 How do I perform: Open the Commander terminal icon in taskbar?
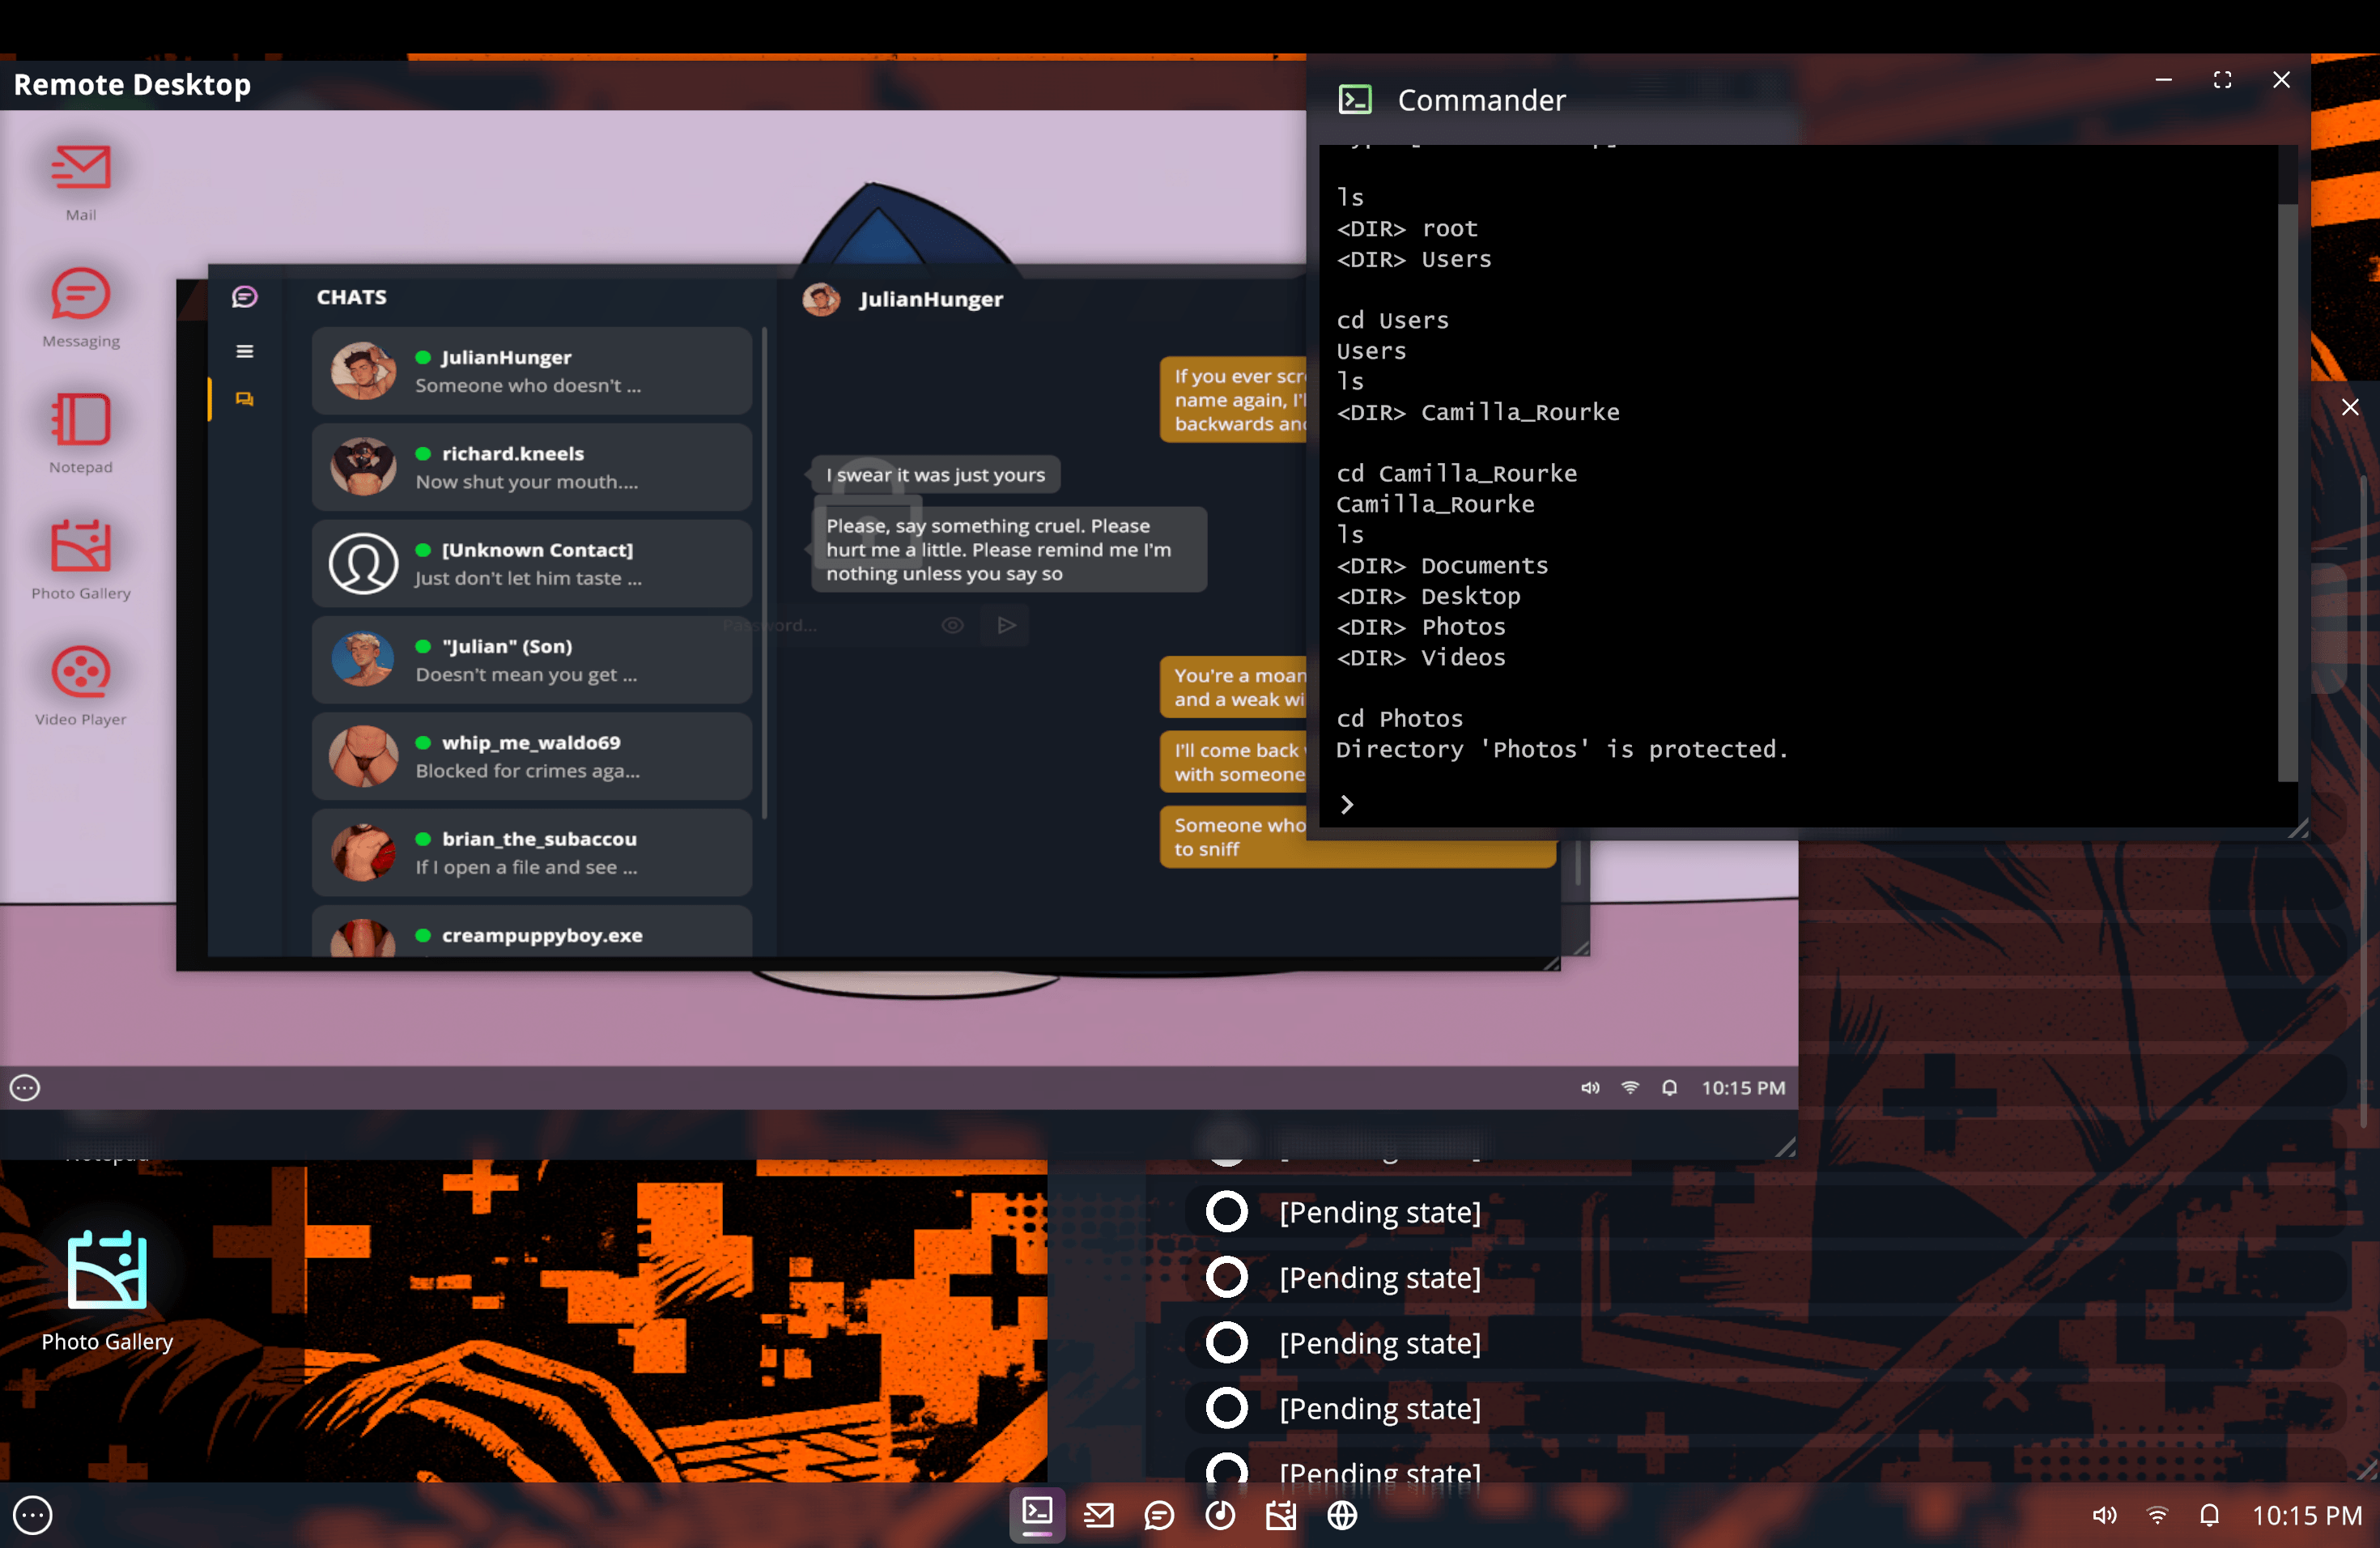[1037, 1514]
